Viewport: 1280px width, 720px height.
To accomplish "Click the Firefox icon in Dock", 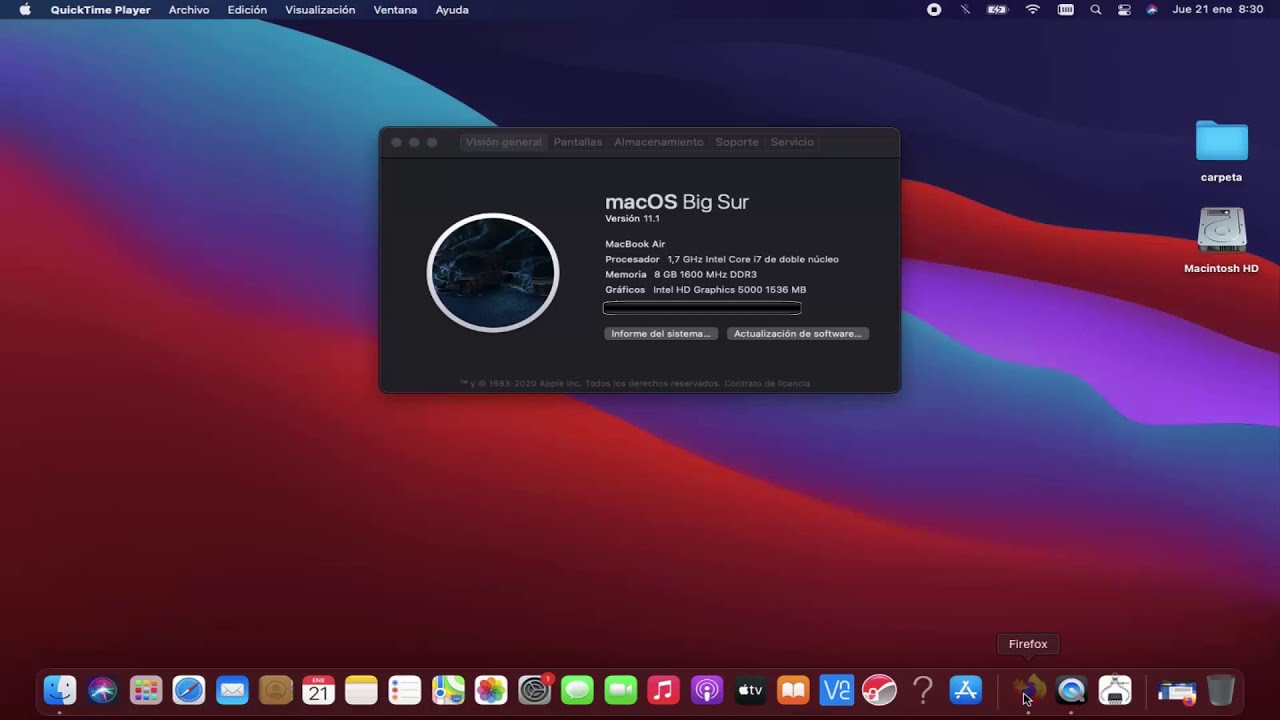I will [x=1028, y=690].
